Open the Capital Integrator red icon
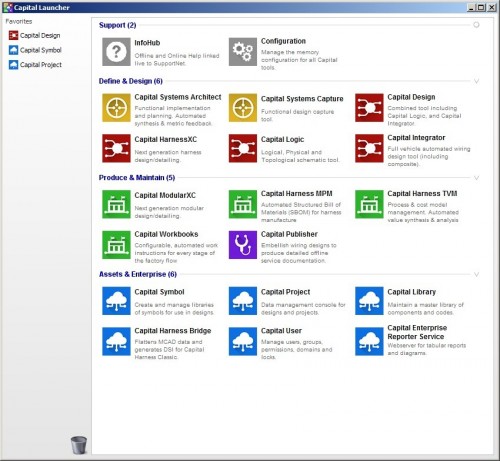 [x=369, y=148]
